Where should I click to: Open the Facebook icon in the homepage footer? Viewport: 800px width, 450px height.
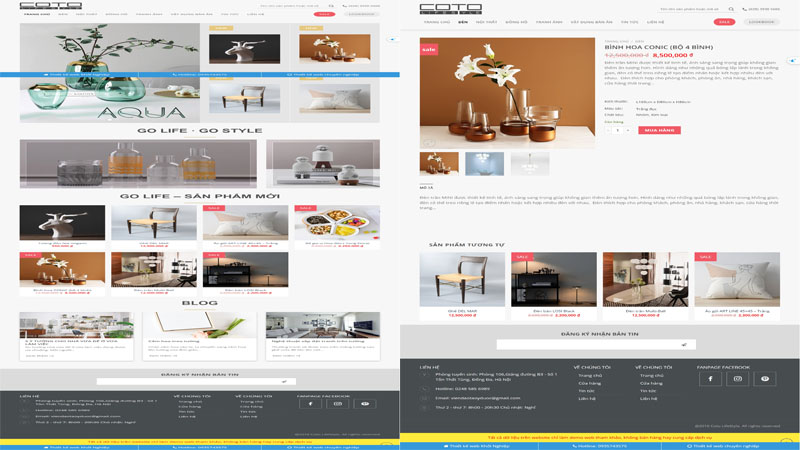coord(310,404)
